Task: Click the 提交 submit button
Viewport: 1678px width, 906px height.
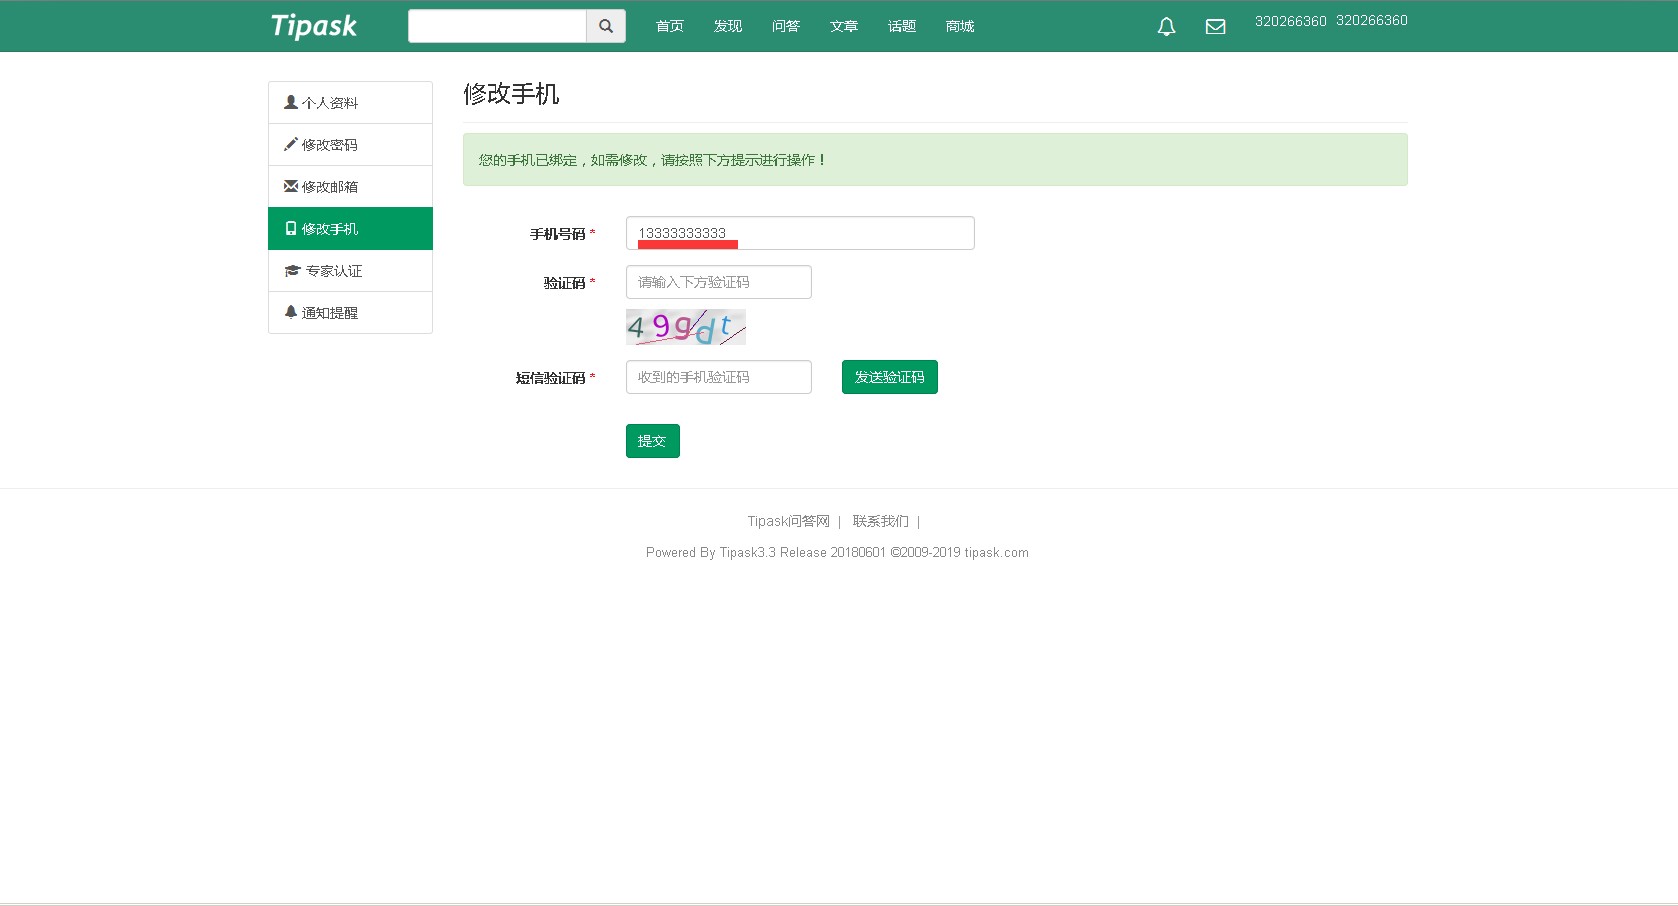Action: click(x=653, y=441)
